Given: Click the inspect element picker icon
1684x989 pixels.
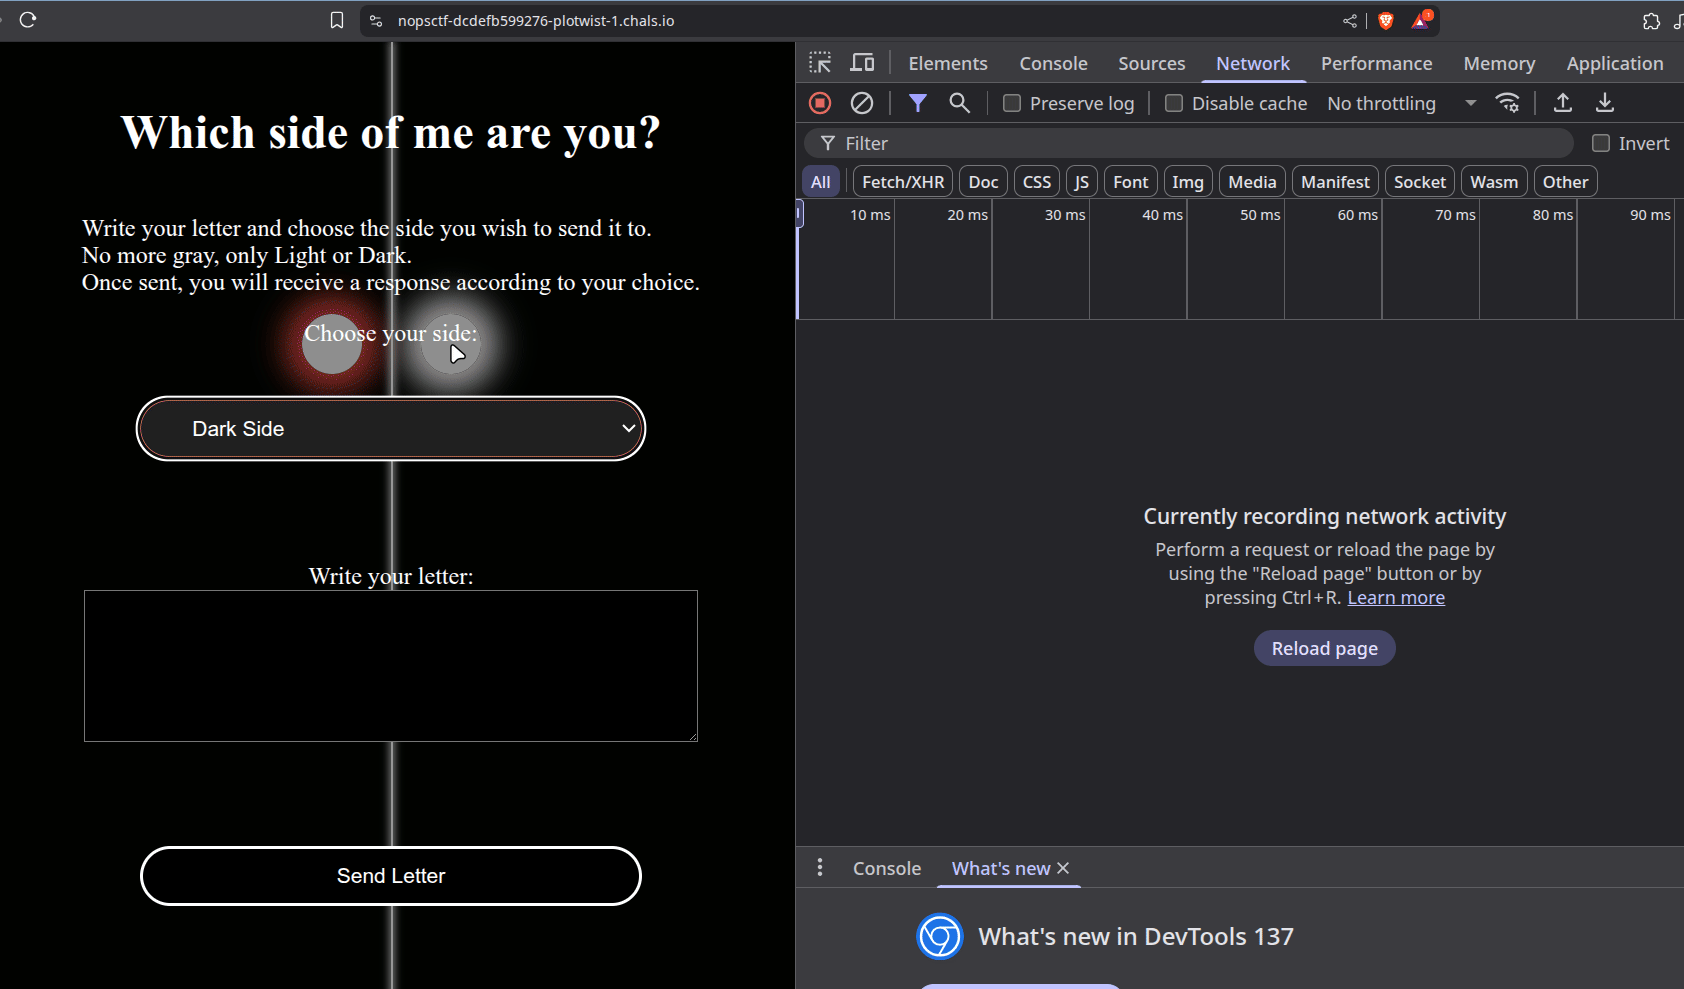Looking at the screenshot, I should click(820, 63).
